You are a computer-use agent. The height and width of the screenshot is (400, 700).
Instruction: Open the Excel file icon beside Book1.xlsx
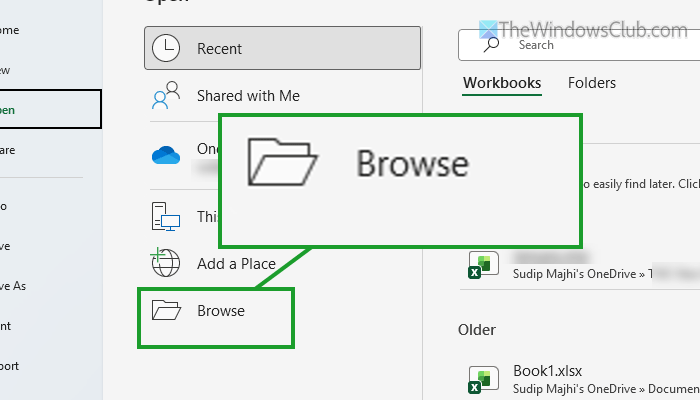(483, 380)
